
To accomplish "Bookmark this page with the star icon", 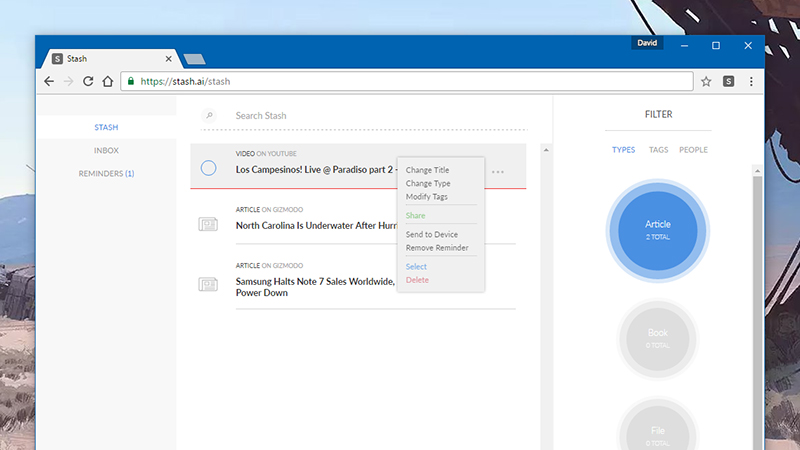I will [x=706, y=81].
